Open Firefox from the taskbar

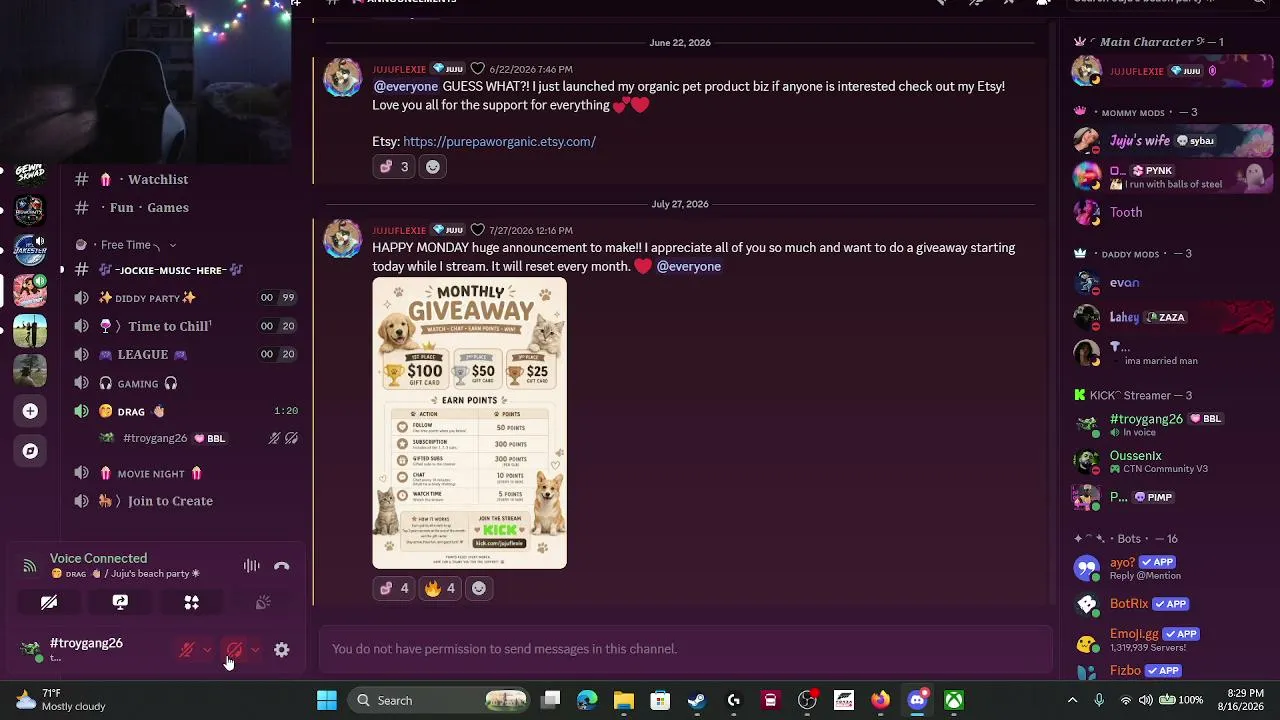(x=880, y=701)
